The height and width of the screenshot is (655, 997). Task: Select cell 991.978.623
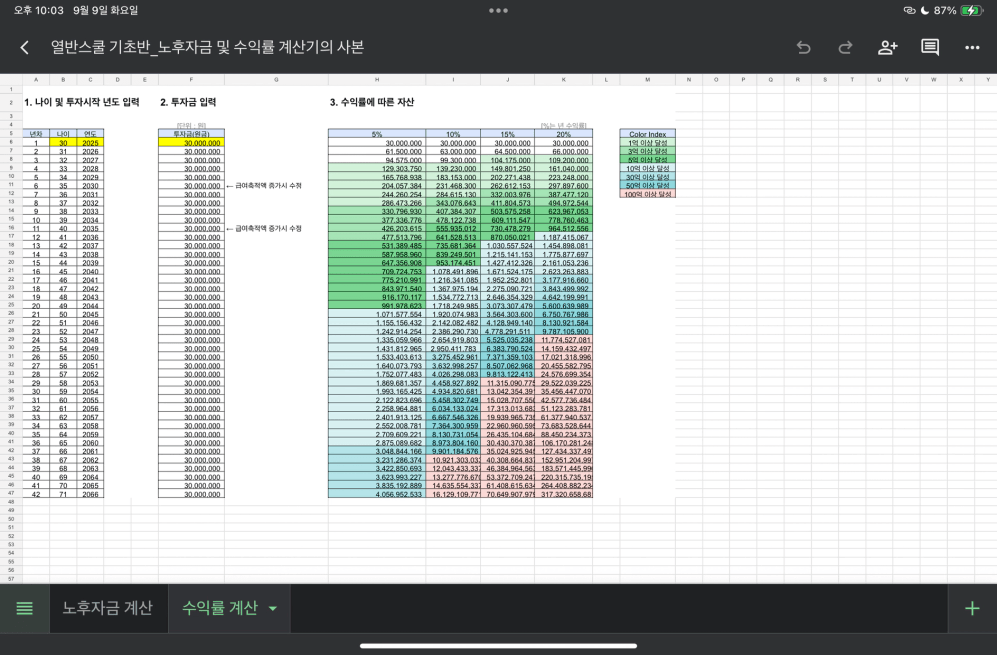(377, 306)
